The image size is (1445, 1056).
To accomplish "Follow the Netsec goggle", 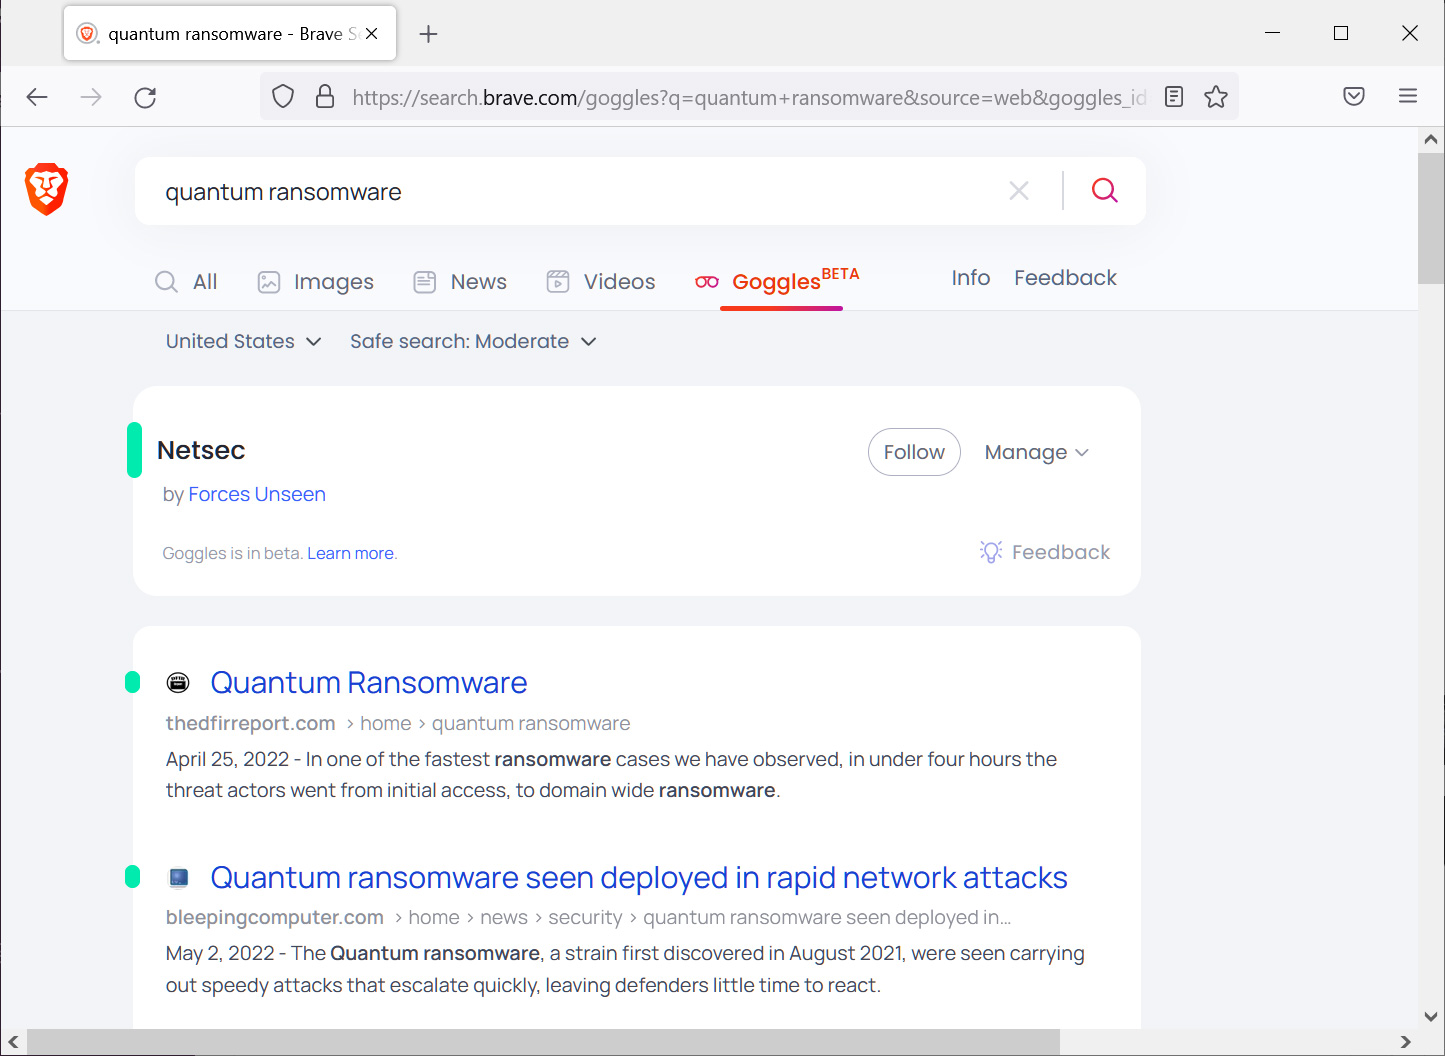I will [x=914, y=452].
